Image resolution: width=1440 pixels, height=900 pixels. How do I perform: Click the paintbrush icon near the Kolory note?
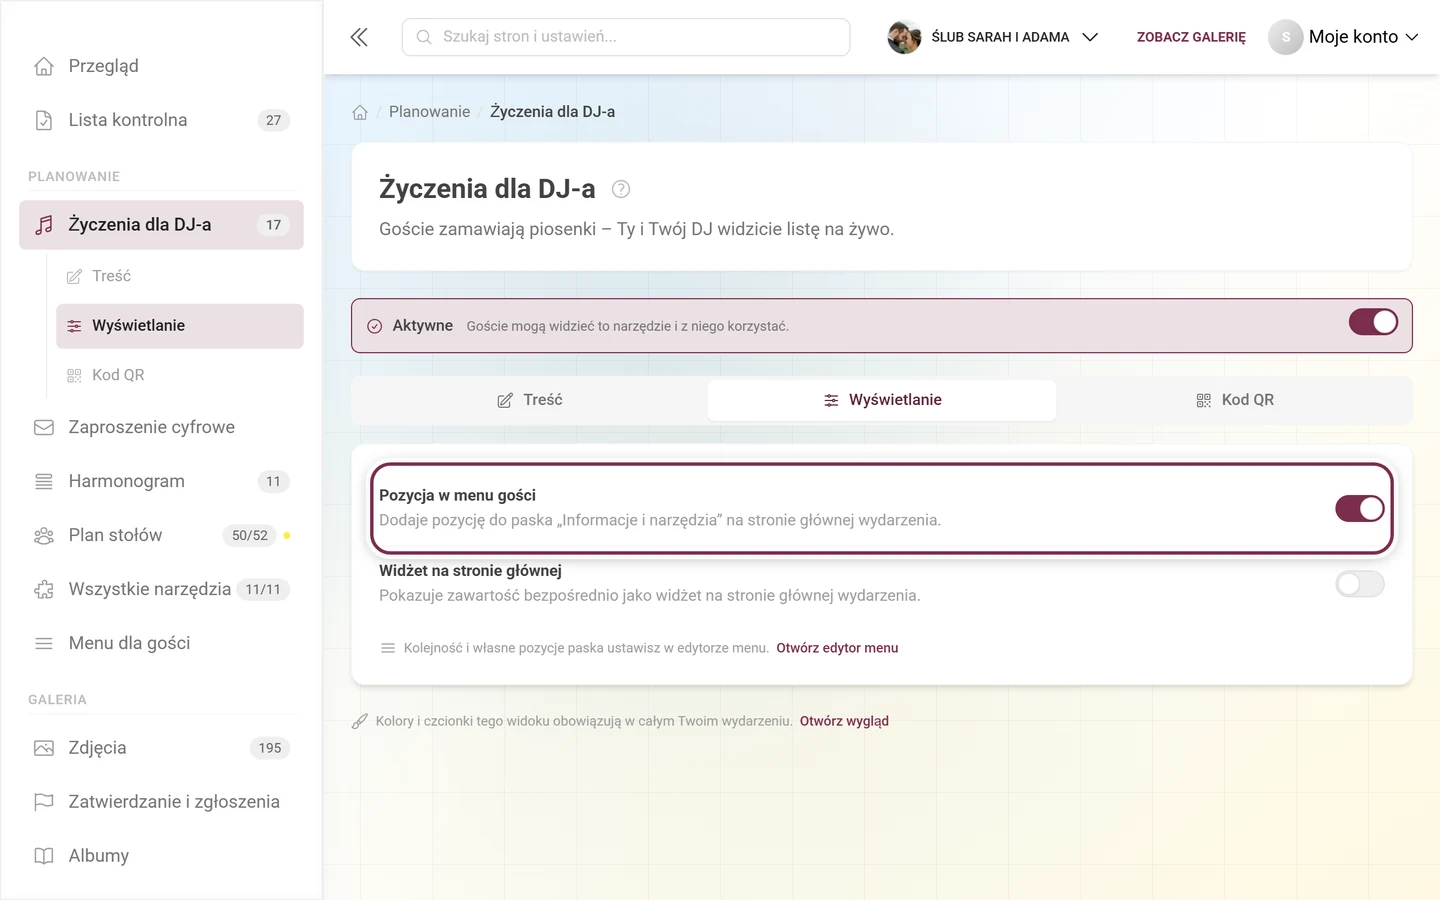(360, 721)
